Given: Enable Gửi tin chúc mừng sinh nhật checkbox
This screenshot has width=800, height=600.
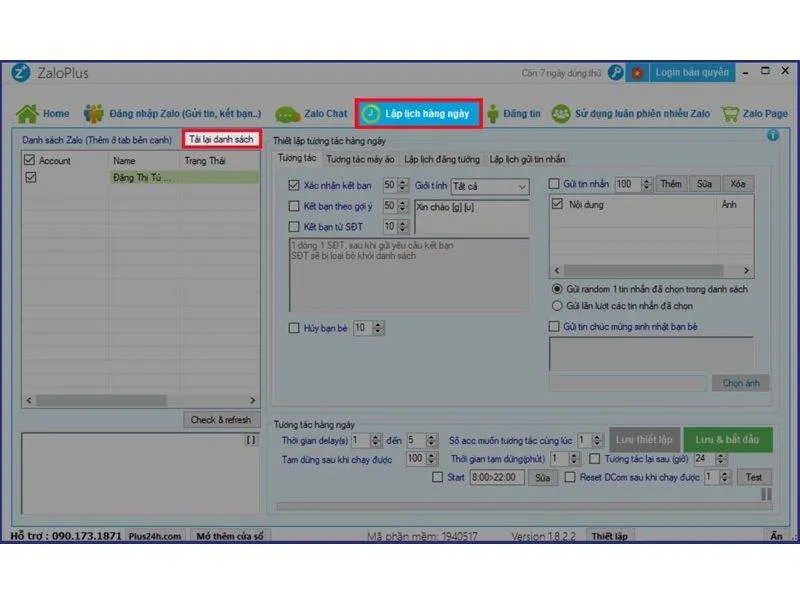Looking at the screenshot, I should (x=554, y=327).
